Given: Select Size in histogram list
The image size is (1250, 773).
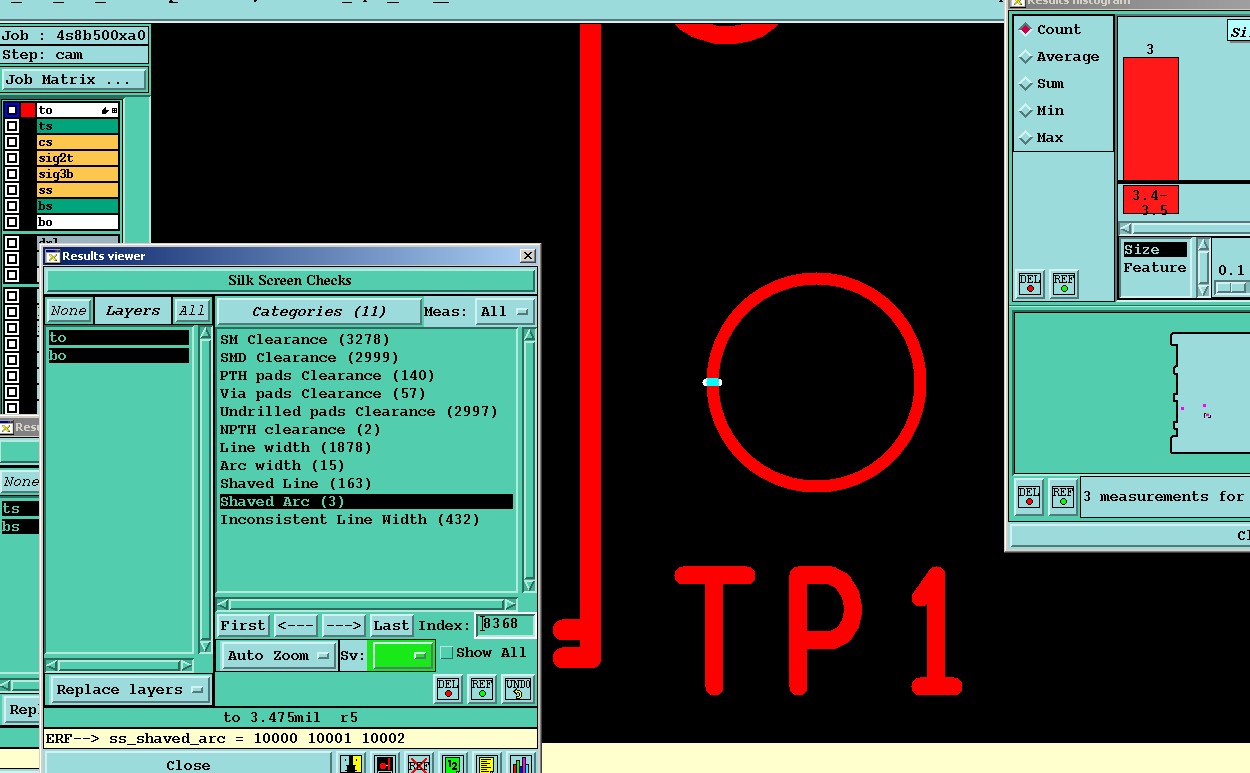Looking at the screenshot, I should click(x=1155, y=250).
